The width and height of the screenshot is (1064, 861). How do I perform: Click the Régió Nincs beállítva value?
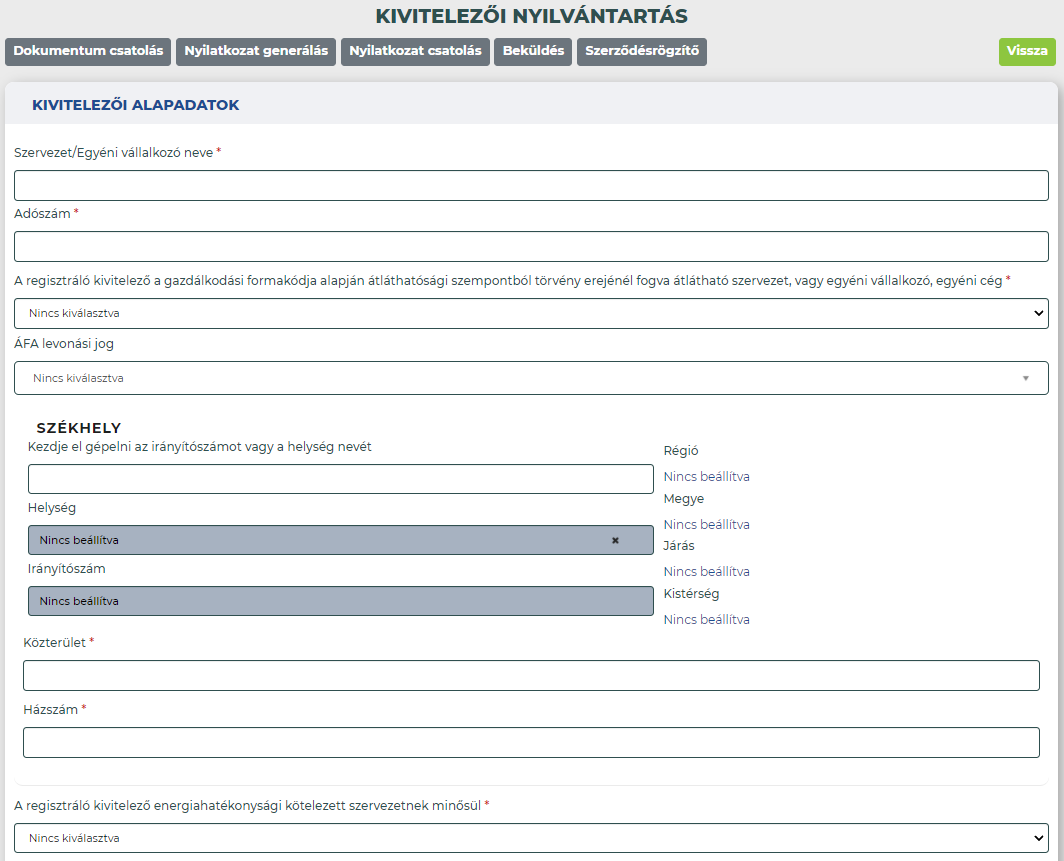pos(706,476)
